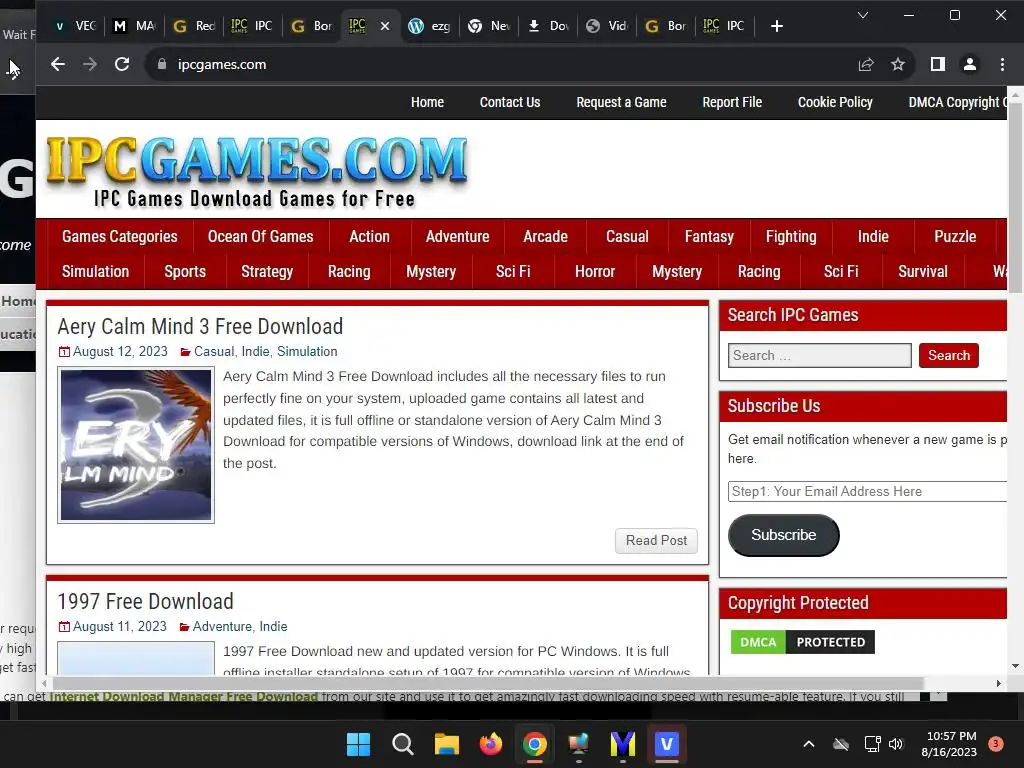Viewport: 1024px width, 768px height.
Task: Select Adventure category in red menu
Action: point(457,236)
